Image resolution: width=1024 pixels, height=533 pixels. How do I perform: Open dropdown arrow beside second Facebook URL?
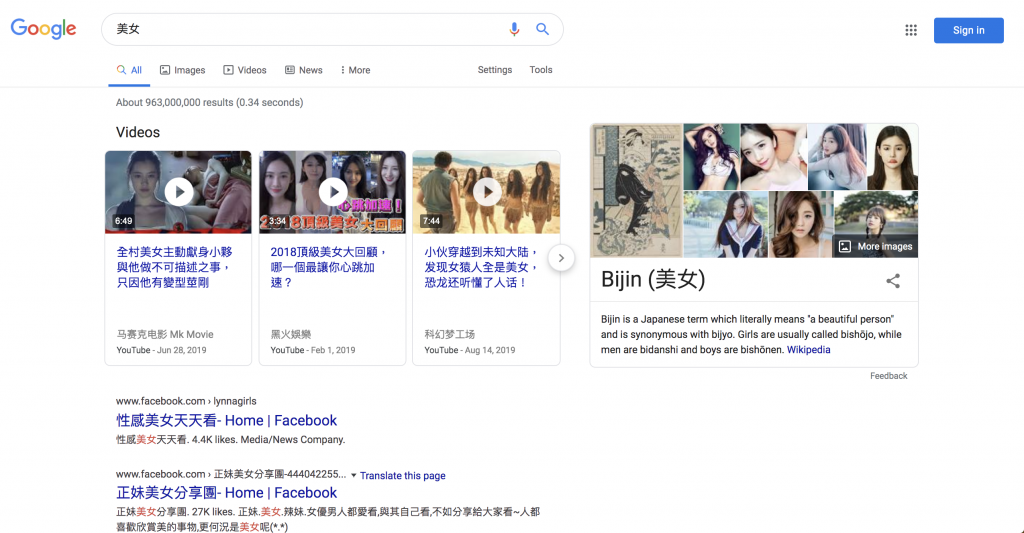tap(353, 476)
